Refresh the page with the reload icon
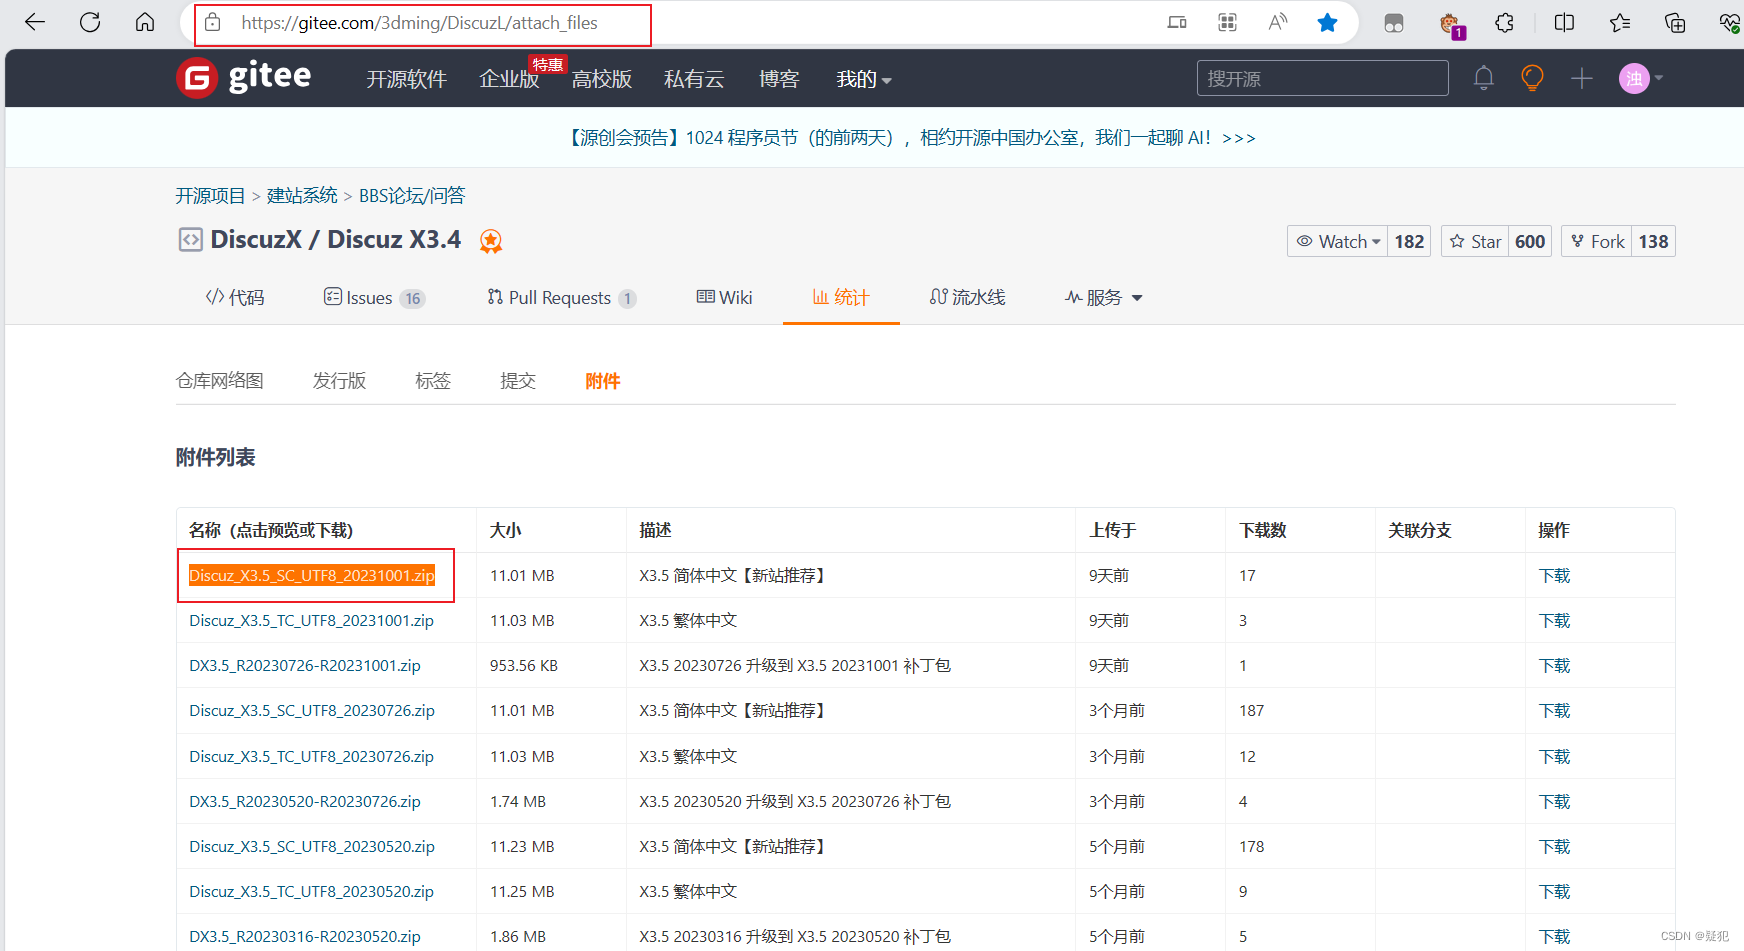The height and width of the screenshot is (951, 1744). (89, 22)
